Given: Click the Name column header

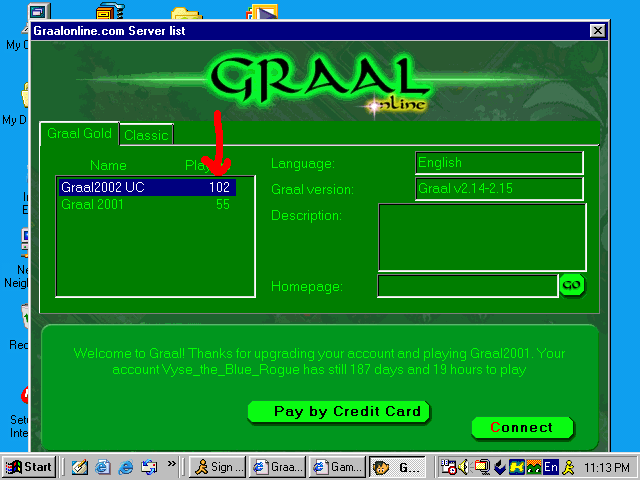Looking at the screenshot, I should (x=108, y=165).
